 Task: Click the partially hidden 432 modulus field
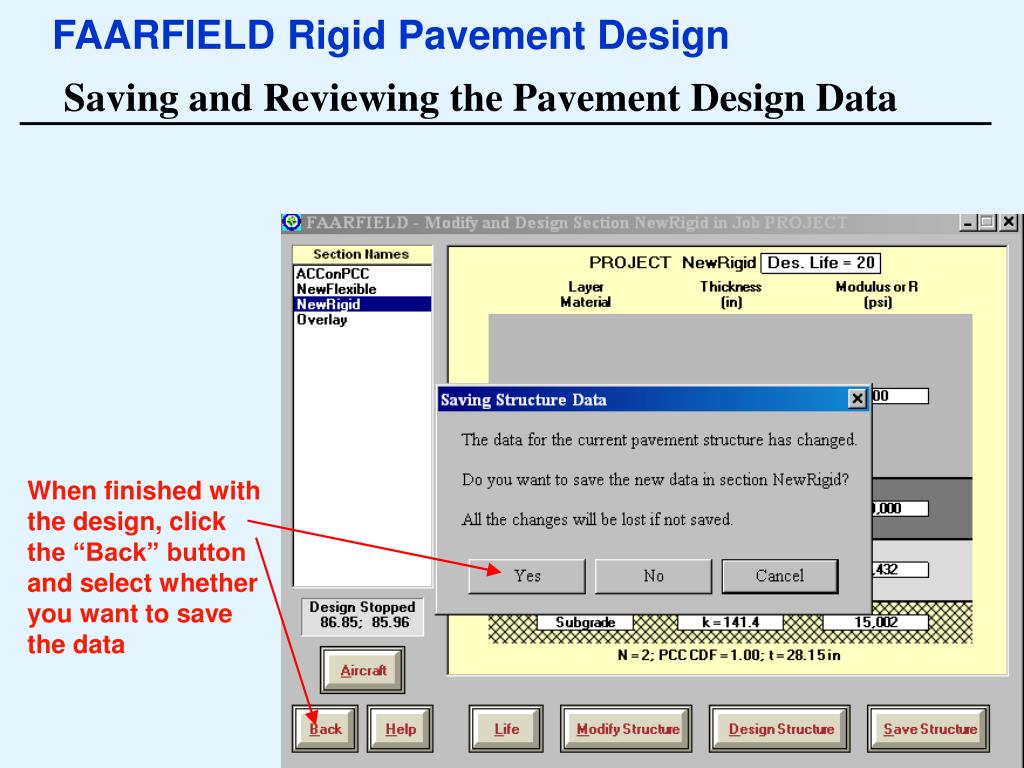tap(899, 569)
